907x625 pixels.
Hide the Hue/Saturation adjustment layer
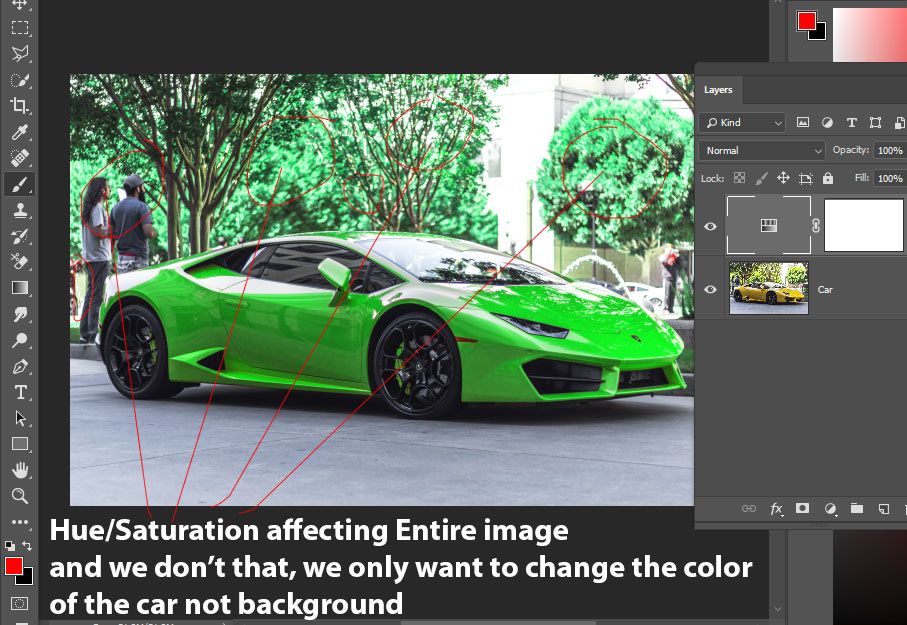pos(711,226)
